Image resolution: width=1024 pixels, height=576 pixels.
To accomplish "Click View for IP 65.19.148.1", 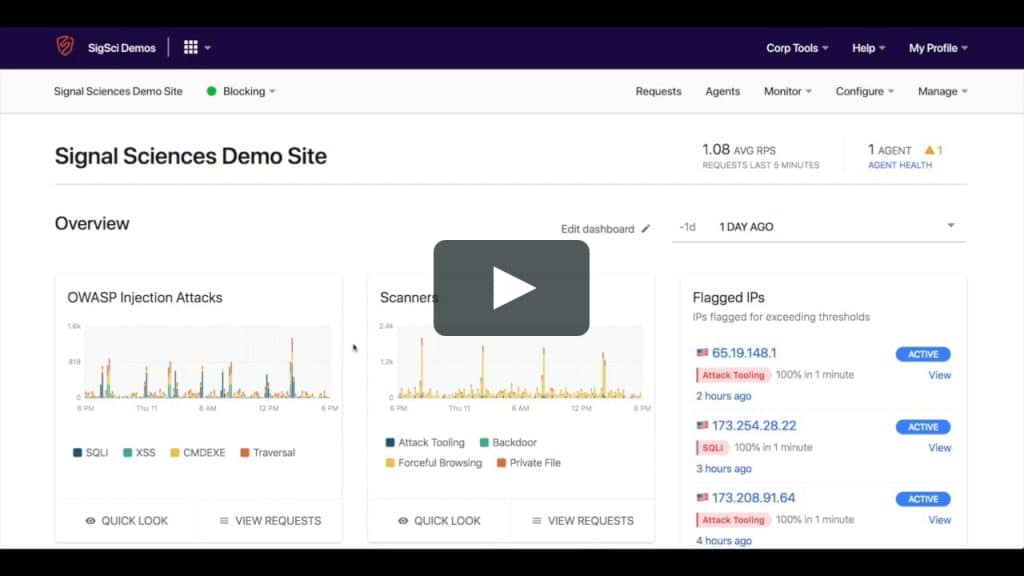I will coord(939,376).
